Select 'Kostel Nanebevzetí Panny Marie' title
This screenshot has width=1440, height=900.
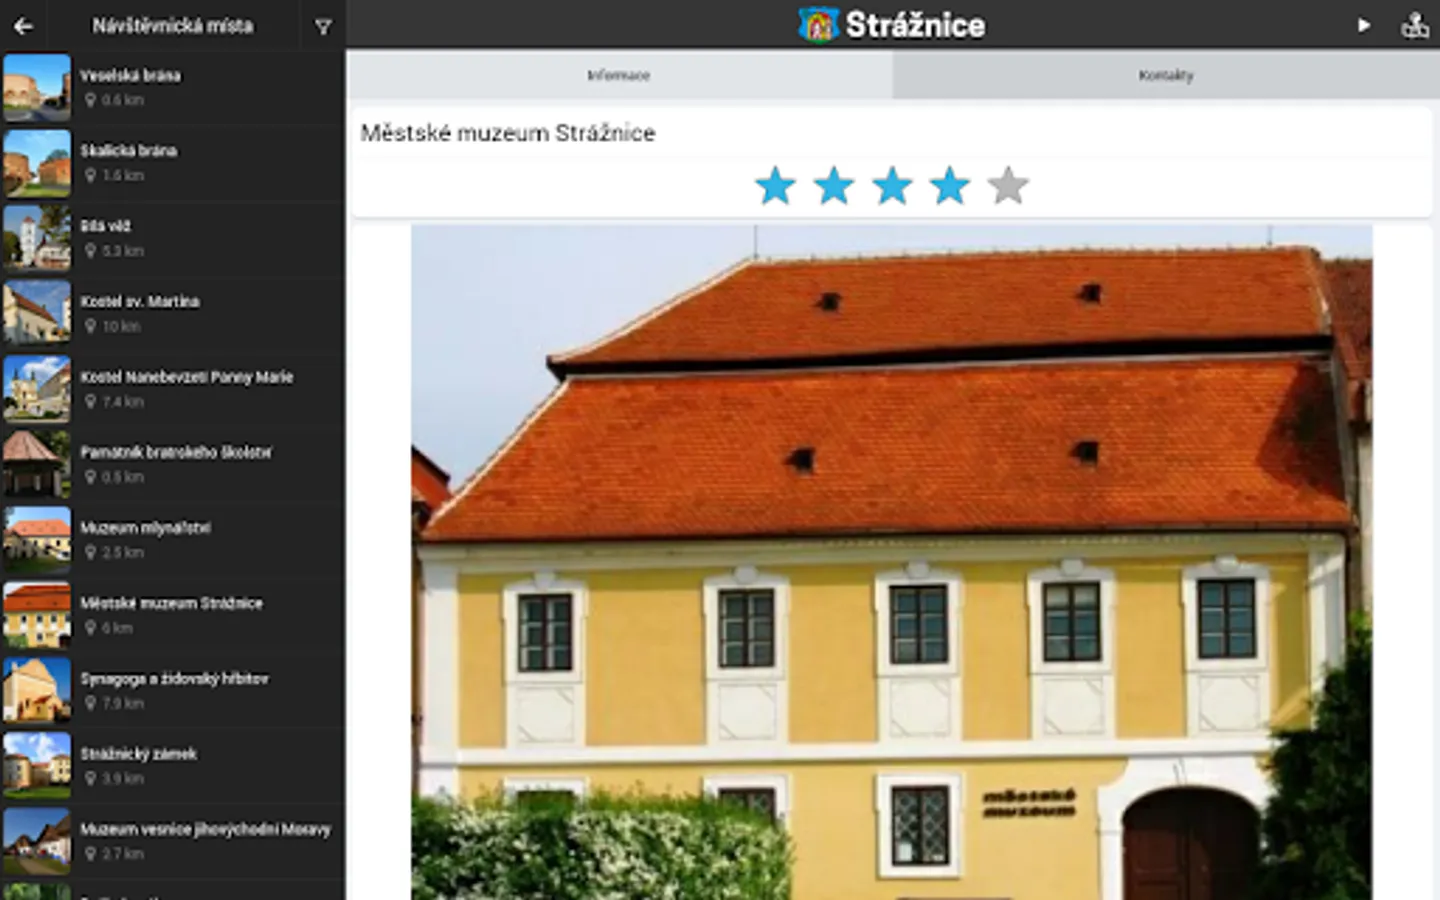pos(187,377)
